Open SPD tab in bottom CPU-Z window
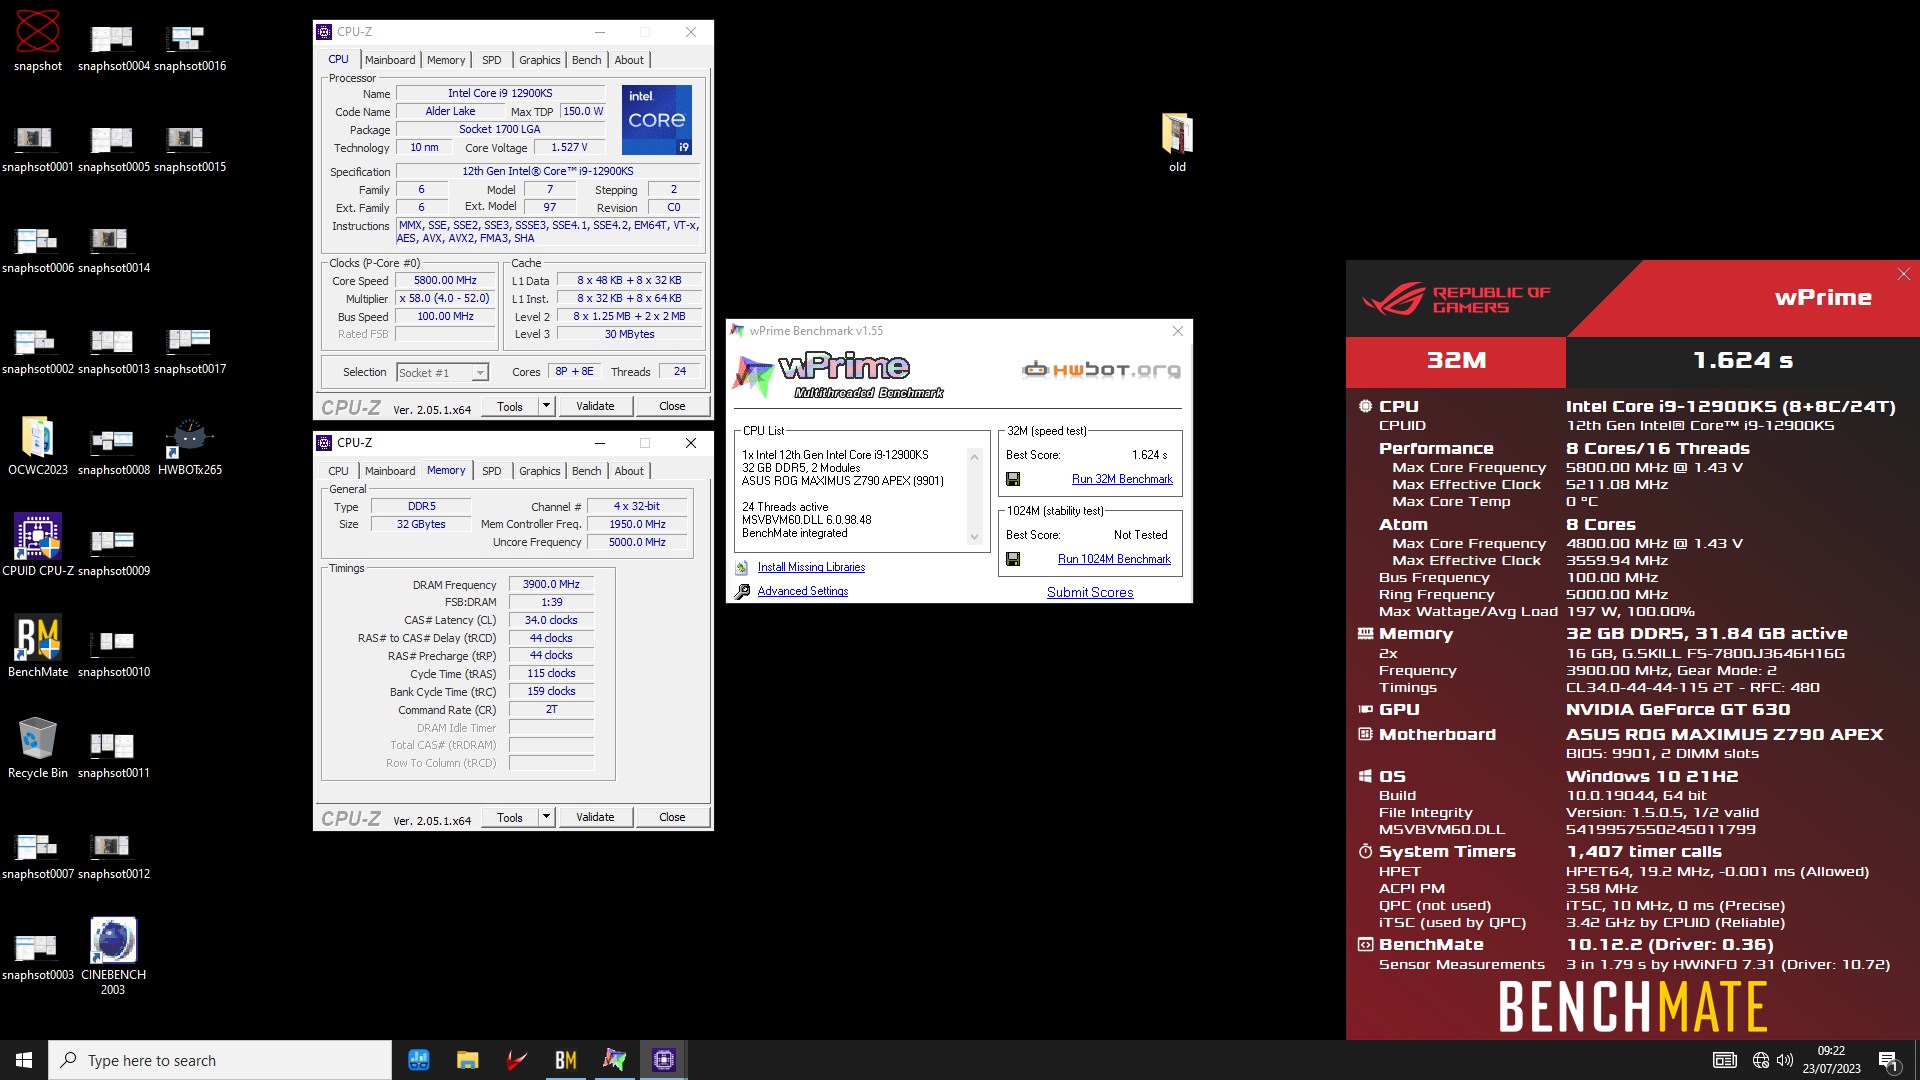This screenshot has width=1920, height=1080. point(492,471)
